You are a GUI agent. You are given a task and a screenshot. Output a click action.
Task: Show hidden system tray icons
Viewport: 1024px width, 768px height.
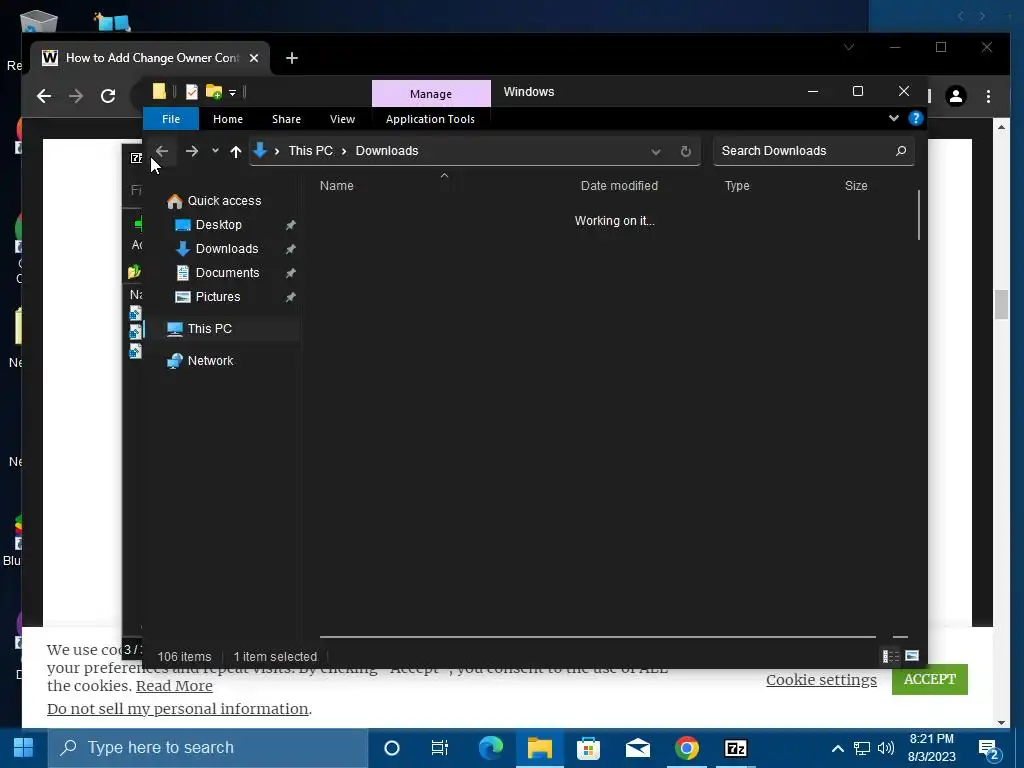(837, 748)
